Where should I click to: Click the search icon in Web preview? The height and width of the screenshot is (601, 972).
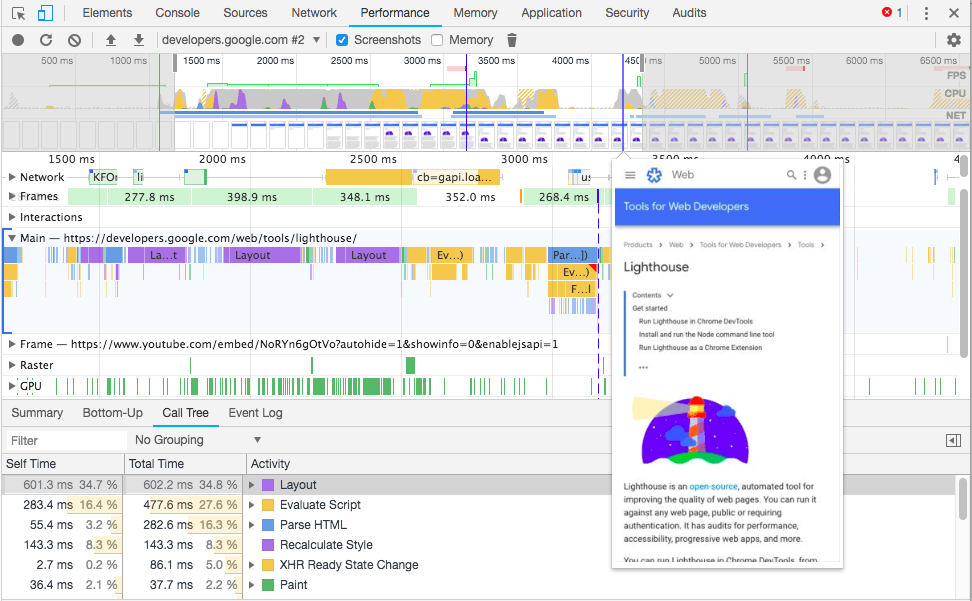point(792,175)
